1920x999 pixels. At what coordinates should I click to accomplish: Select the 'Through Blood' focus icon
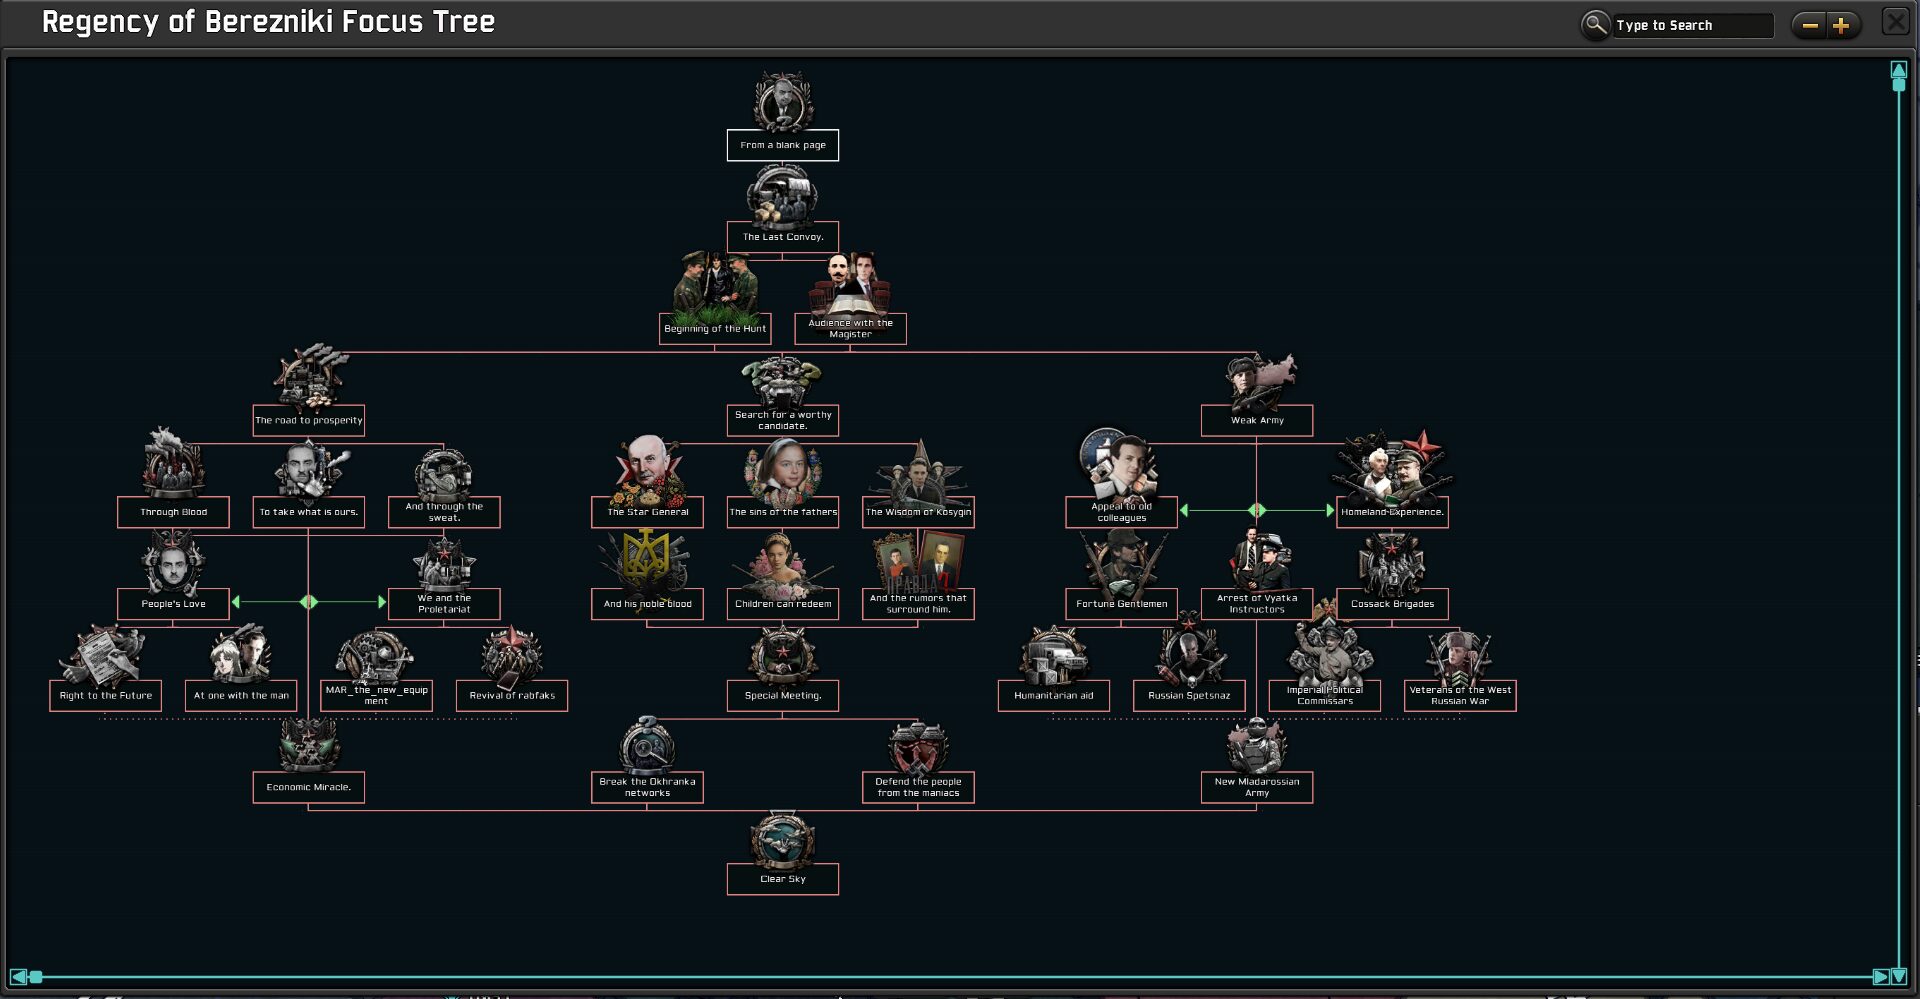click(173, 464)
